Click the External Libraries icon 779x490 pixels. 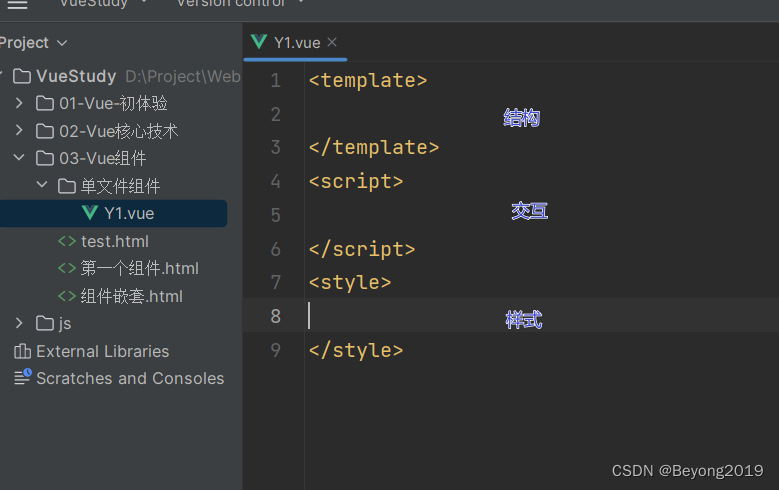coord(22,351)
